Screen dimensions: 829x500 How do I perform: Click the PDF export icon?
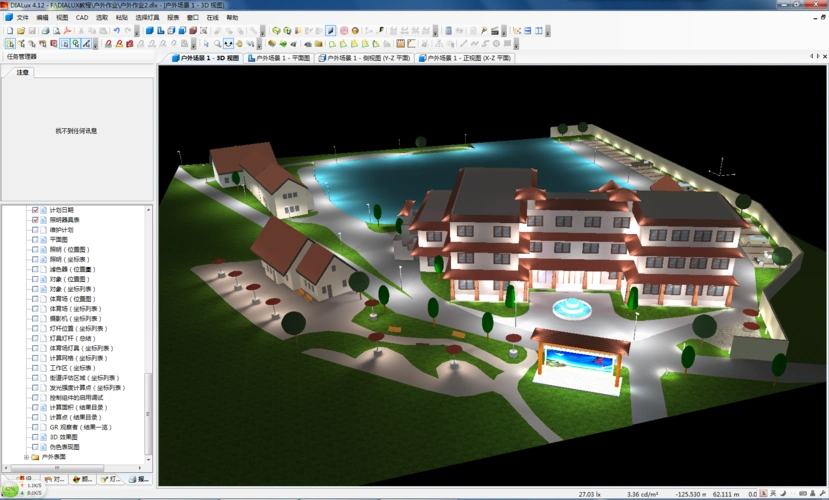coord(68,31)
